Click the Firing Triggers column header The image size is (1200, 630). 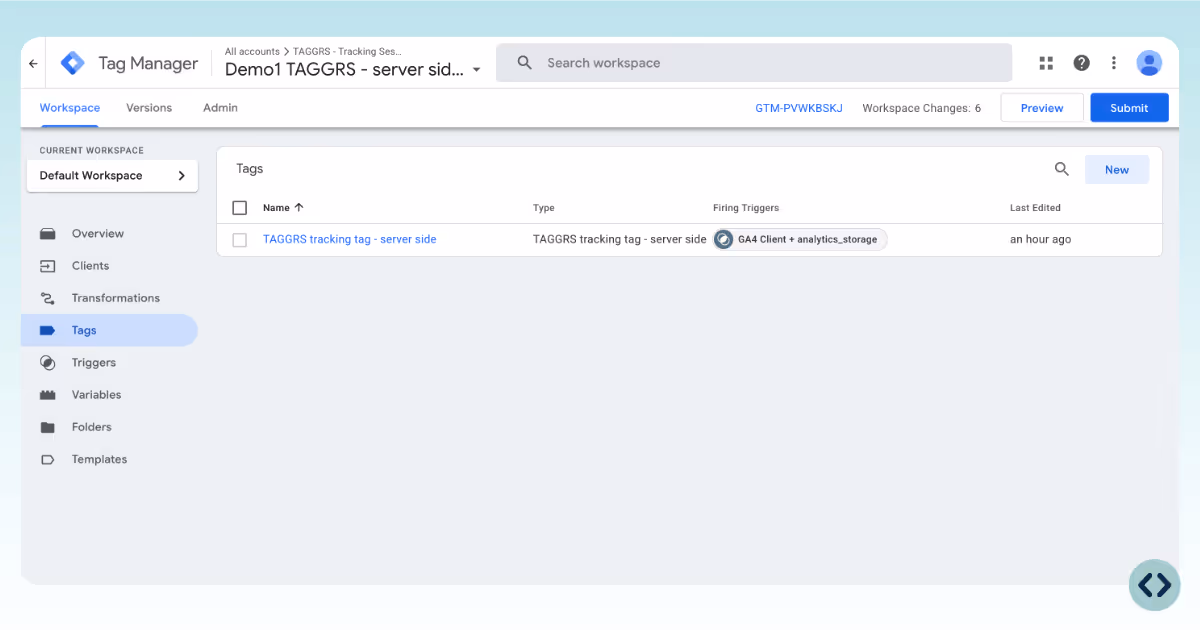(x=746, y=208)
